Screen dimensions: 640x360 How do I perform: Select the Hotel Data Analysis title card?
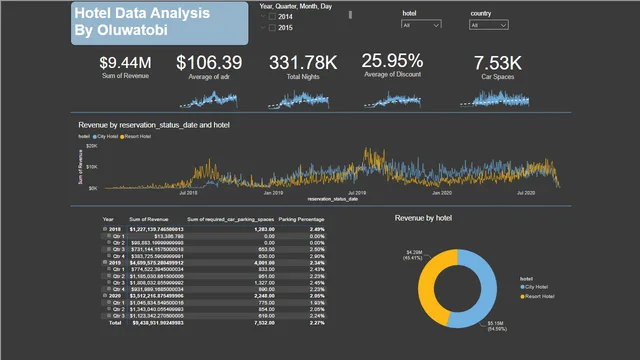(160, 23)
